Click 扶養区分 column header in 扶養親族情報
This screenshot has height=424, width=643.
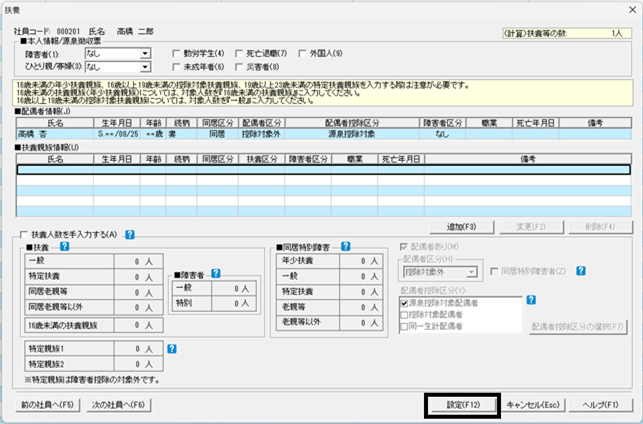pyautogui.click(x=262, y=159)
